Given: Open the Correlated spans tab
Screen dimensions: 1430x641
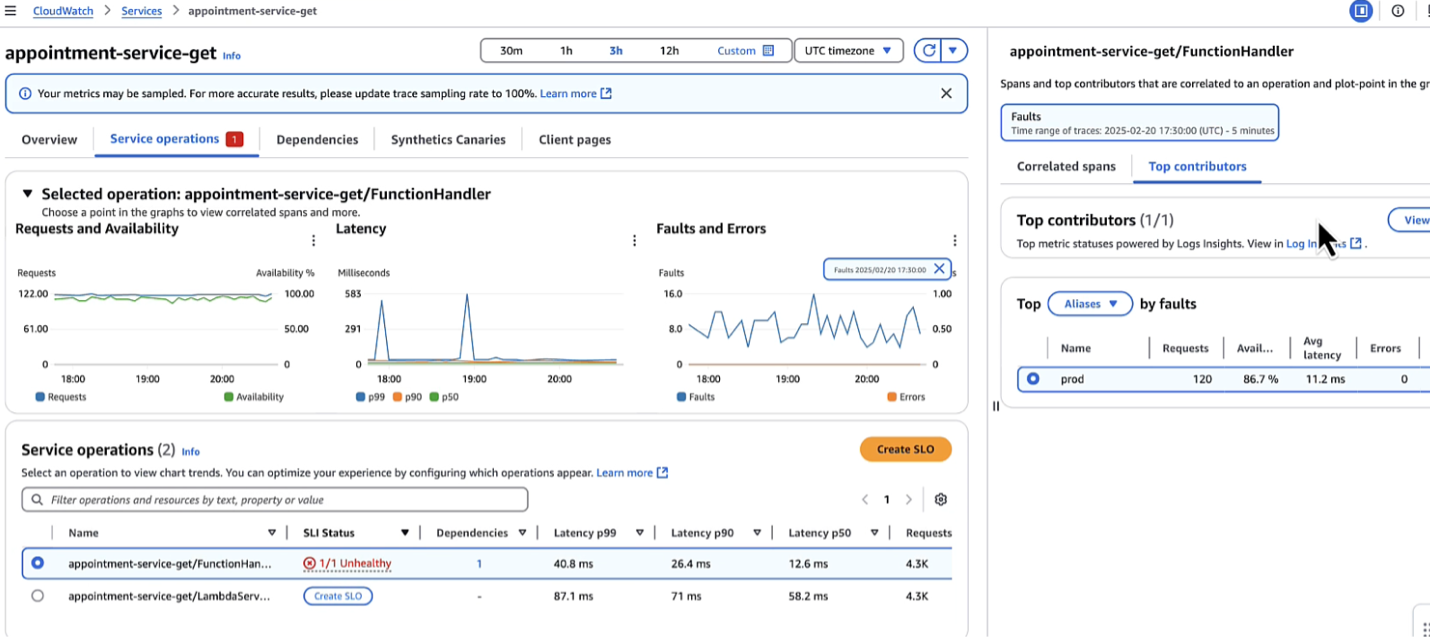Looking at the screenshot, I should (1066, 166).
